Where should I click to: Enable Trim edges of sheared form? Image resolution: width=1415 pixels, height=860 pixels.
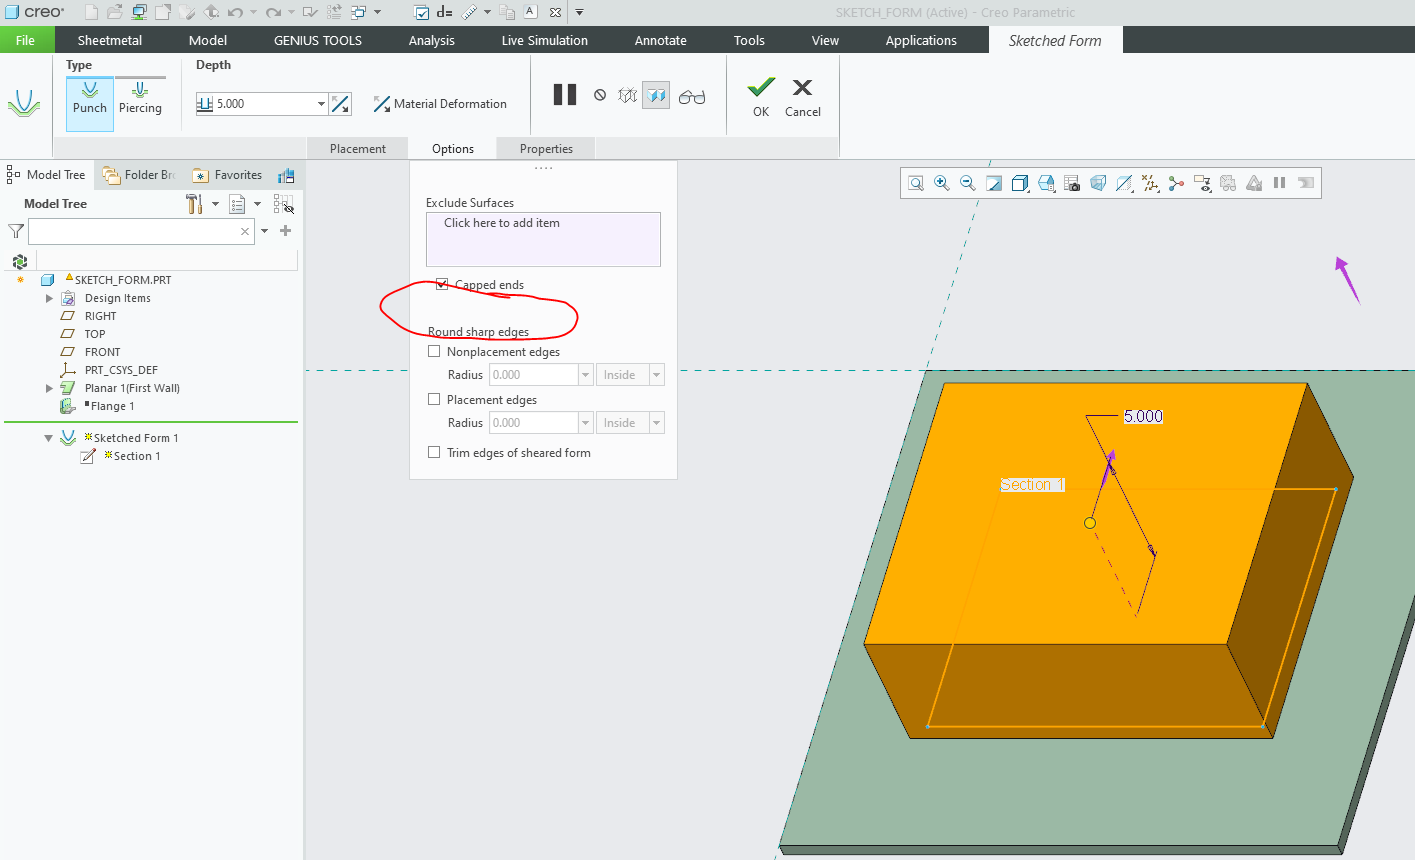[434, 451]
